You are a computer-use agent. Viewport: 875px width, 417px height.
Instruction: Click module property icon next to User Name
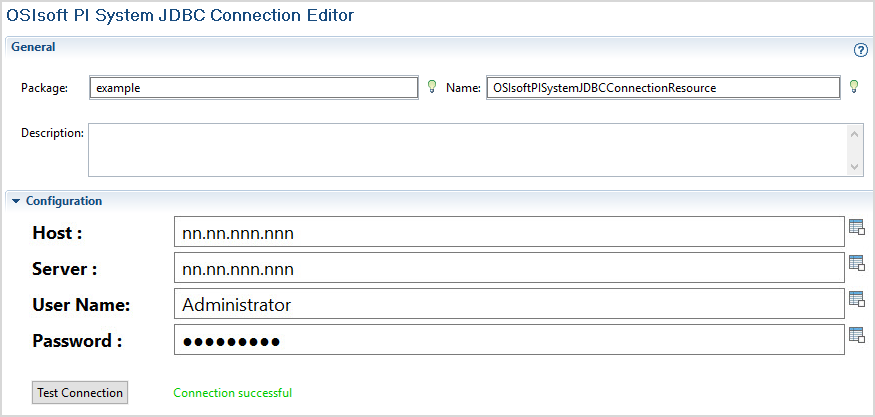click(856, 299)
